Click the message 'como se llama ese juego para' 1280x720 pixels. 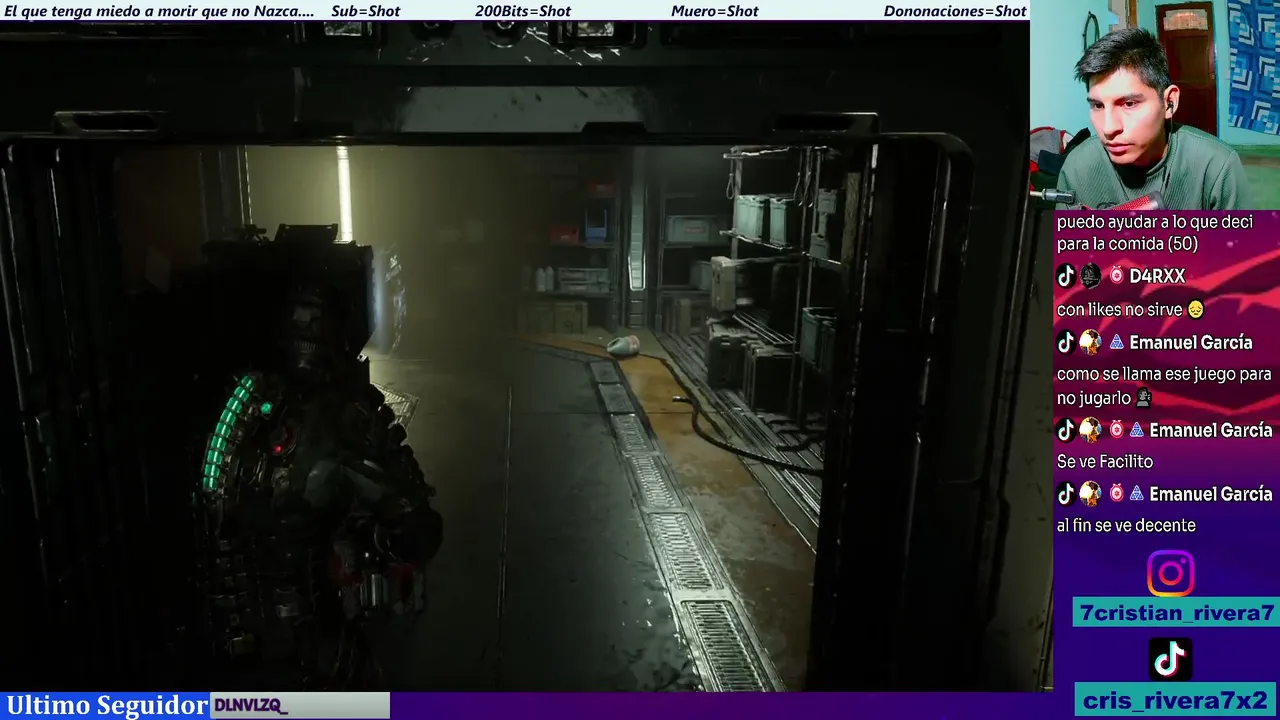[1164, 374]
